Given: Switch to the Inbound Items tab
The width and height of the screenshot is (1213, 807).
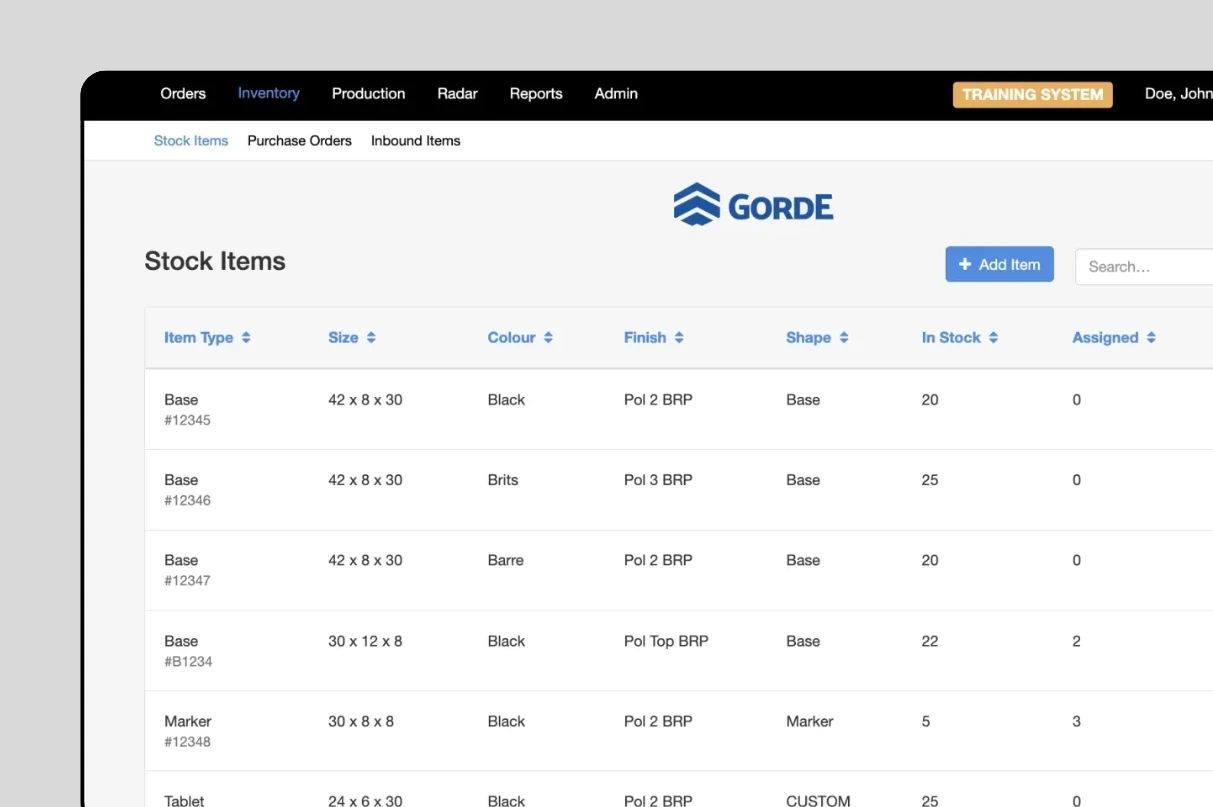Looking at the screenshot, I should pyautogui.click(x=416, y=141).
